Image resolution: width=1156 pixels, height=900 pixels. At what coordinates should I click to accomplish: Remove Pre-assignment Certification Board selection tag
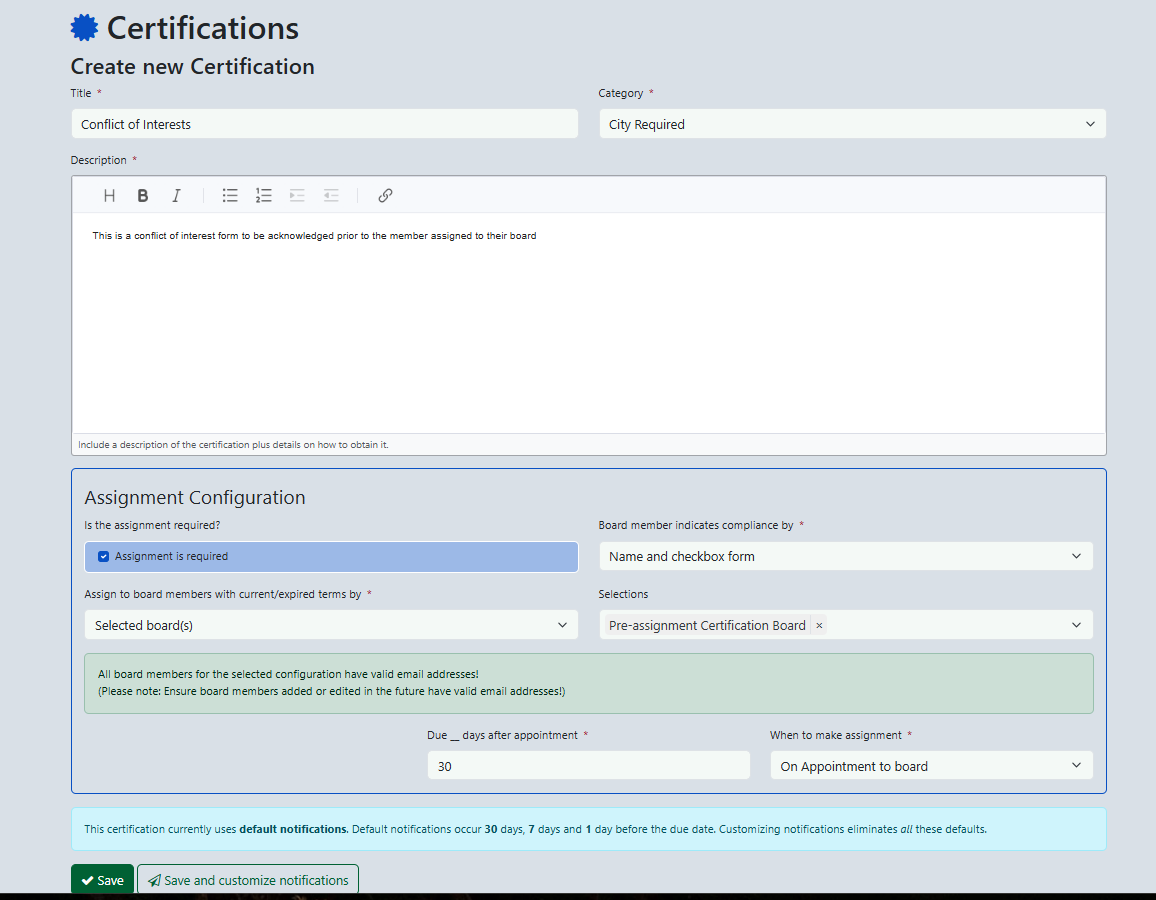[x=819, y=625]
